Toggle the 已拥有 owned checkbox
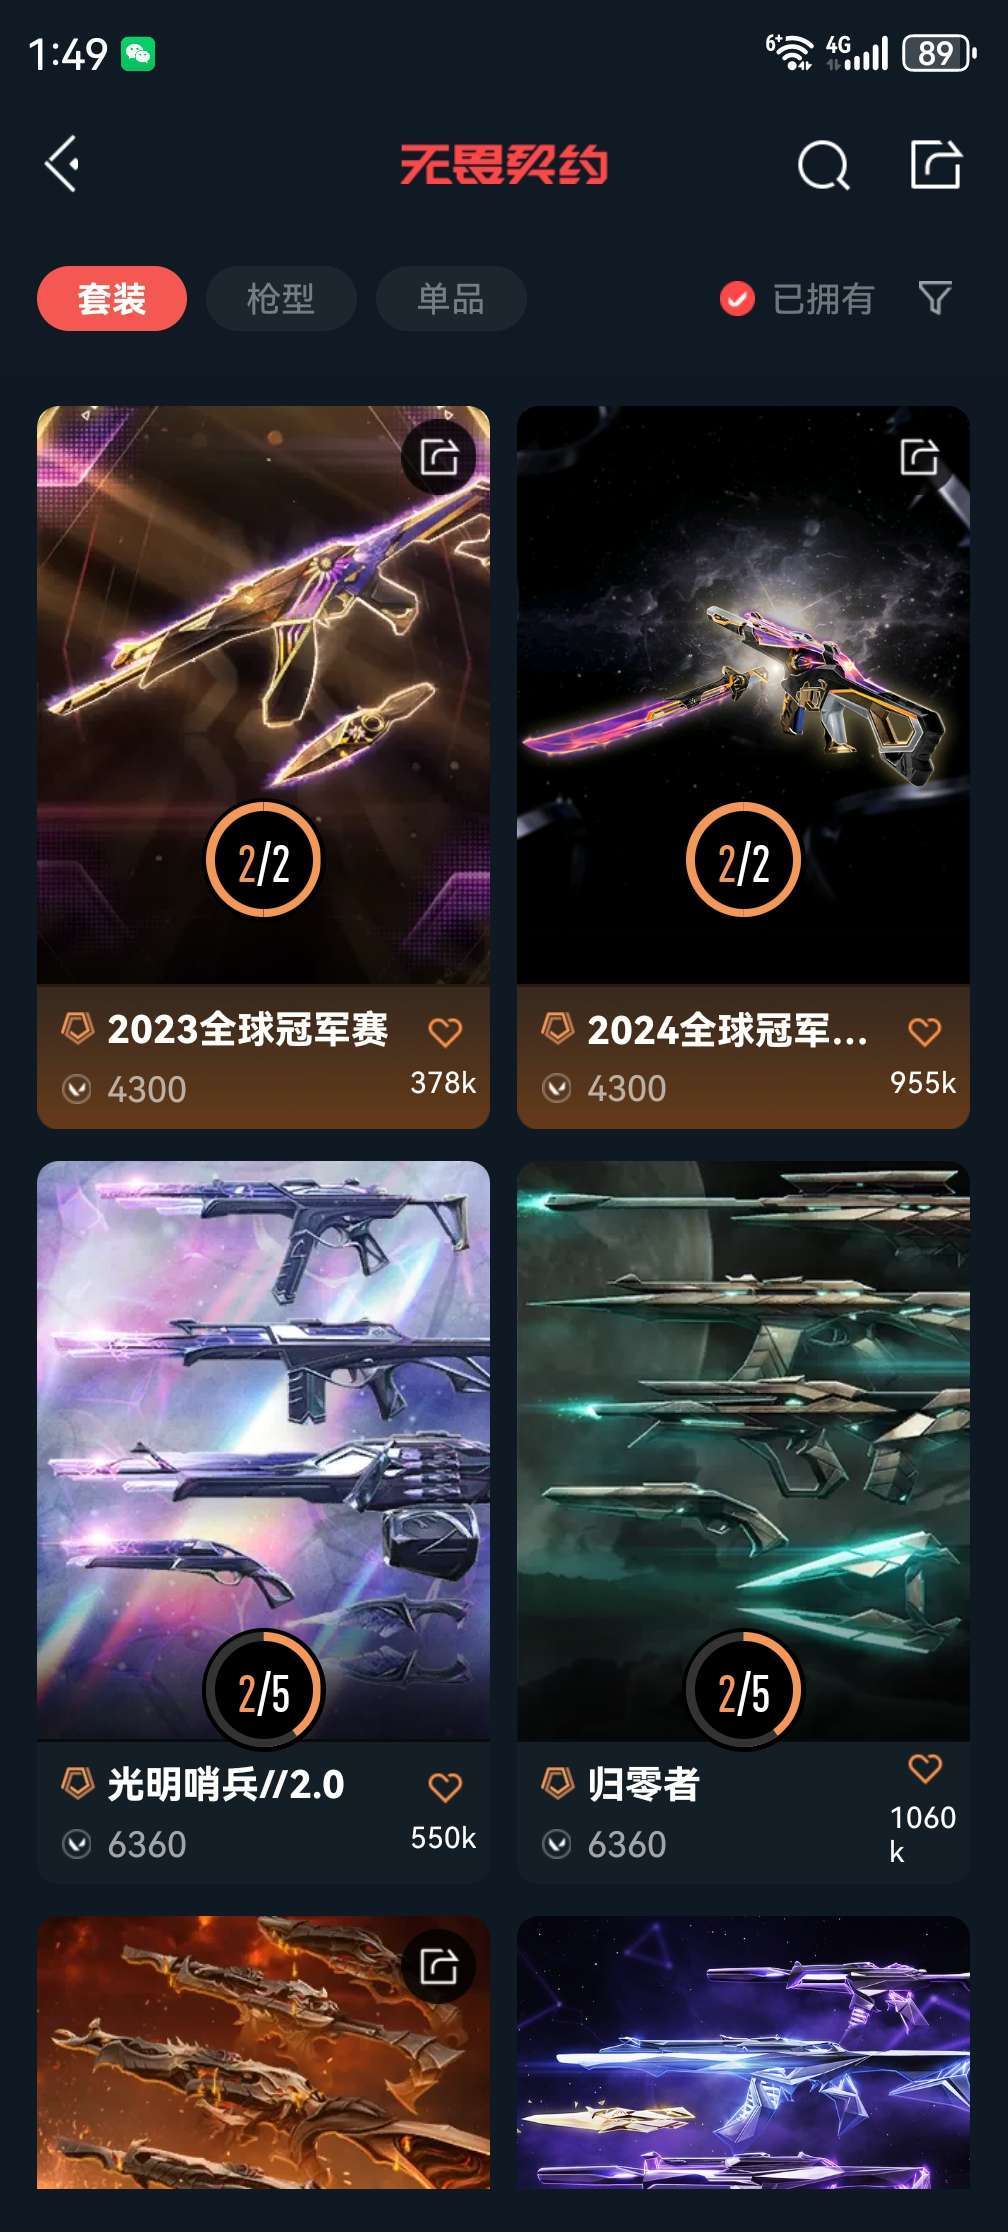 (737, 298)
